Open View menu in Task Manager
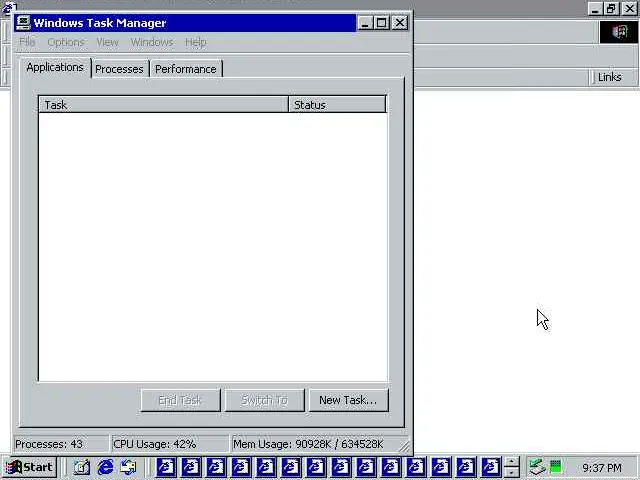 click(107, 42)
